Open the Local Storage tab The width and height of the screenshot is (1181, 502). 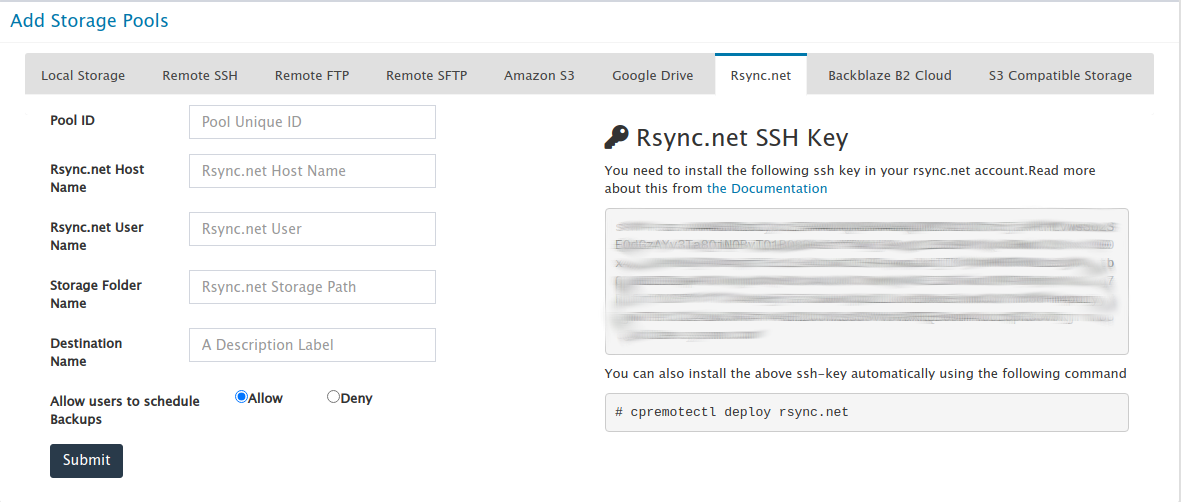(83, 75)
